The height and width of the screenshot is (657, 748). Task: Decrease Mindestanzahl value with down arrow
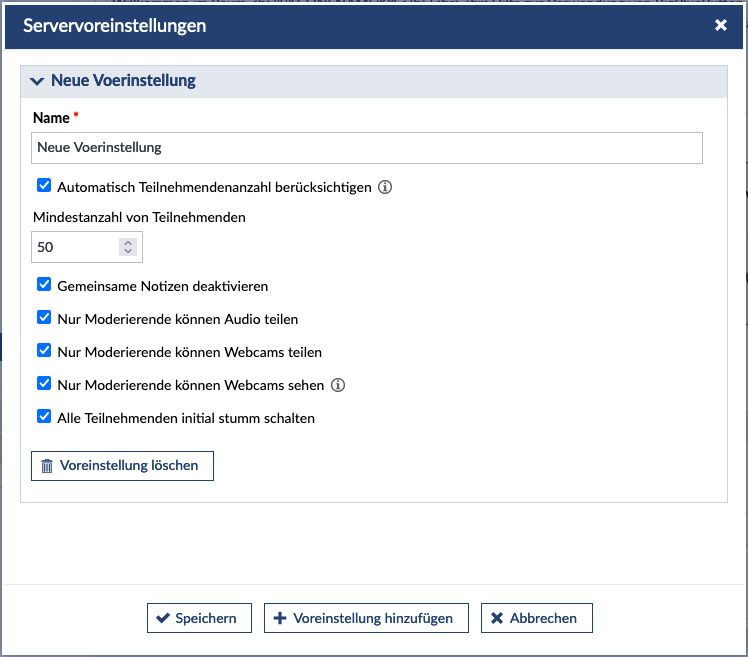127,251
